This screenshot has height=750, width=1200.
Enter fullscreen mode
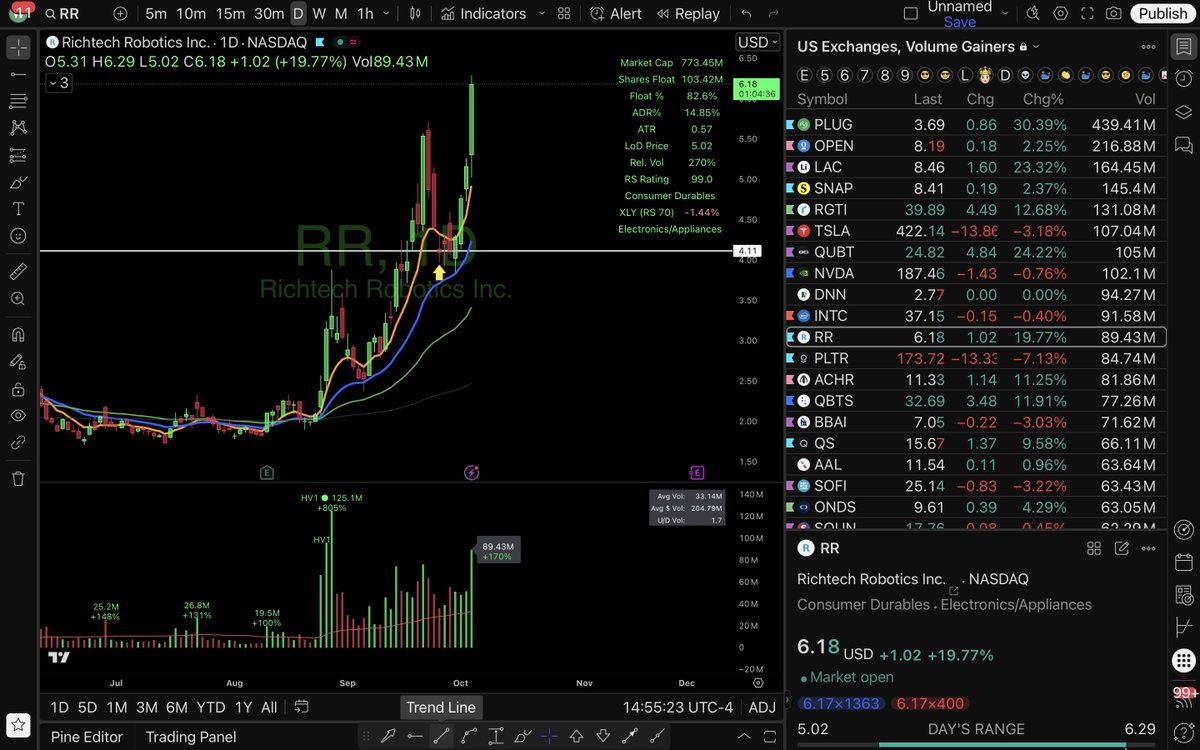click(1088, 14)
